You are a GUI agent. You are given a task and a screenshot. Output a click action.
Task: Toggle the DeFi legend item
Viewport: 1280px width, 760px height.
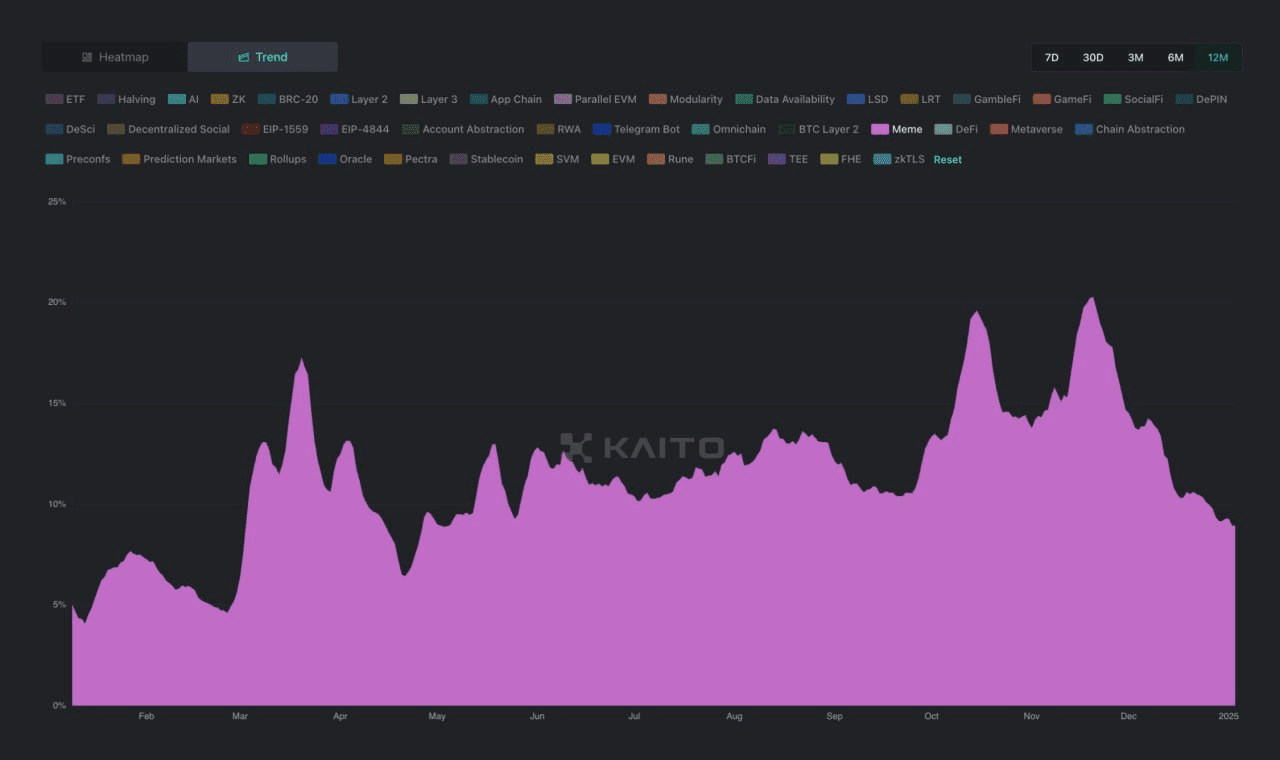[x=956, y=129]
